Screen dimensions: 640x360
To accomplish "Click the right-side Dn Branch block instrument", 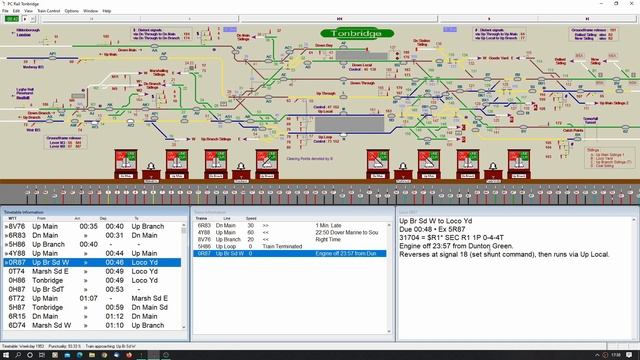I will click(x=468, y=164).
